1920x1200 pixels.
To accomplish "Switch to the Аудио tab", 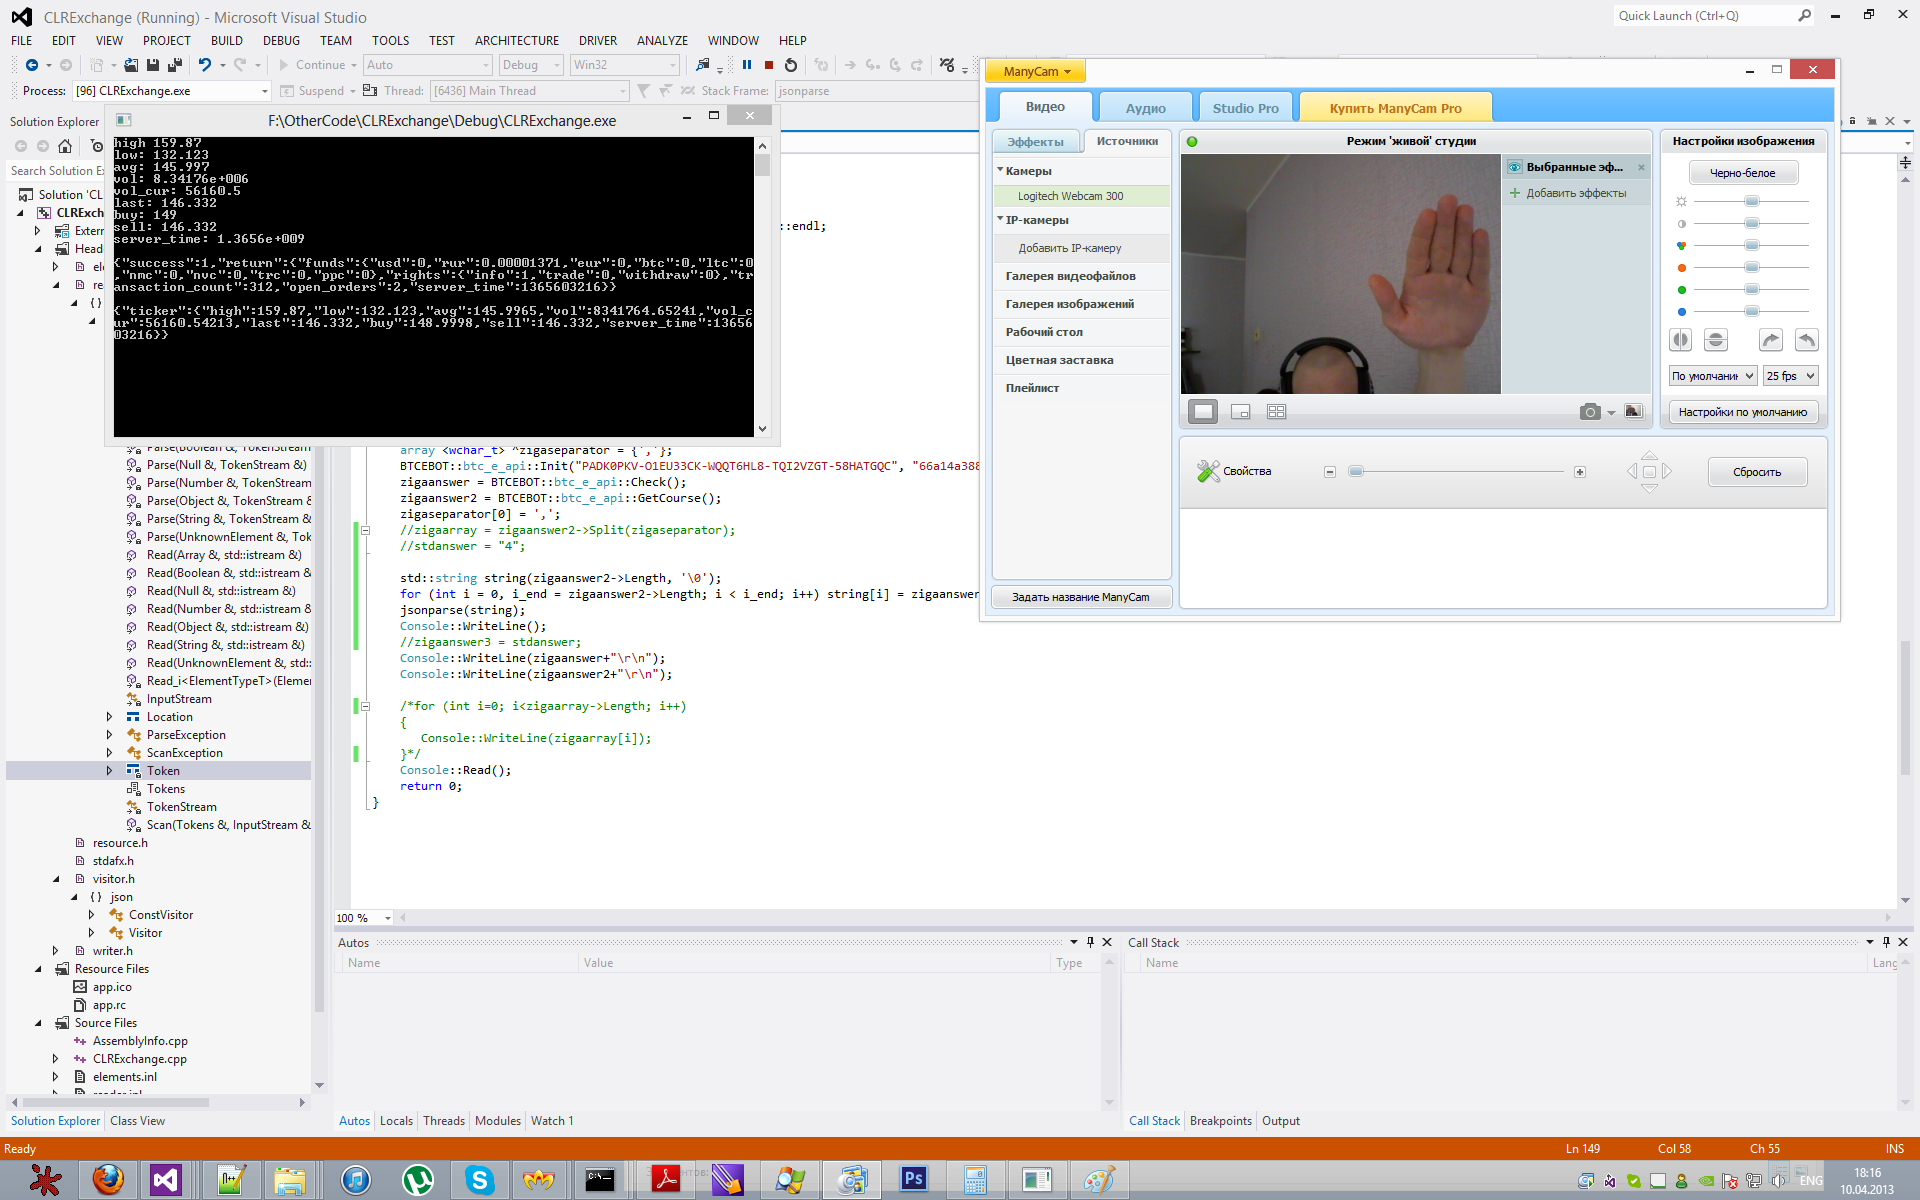I will (x=1145, y=108).
